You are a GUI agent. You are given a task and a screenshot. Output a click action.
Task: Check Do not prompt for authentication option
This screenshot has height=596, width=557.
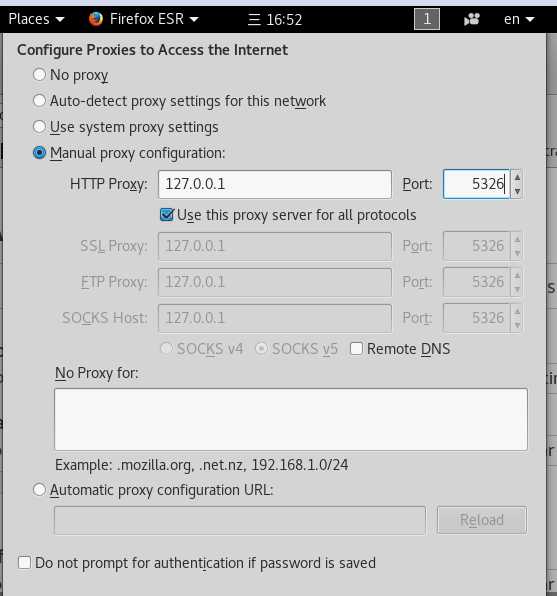[24, 563]
